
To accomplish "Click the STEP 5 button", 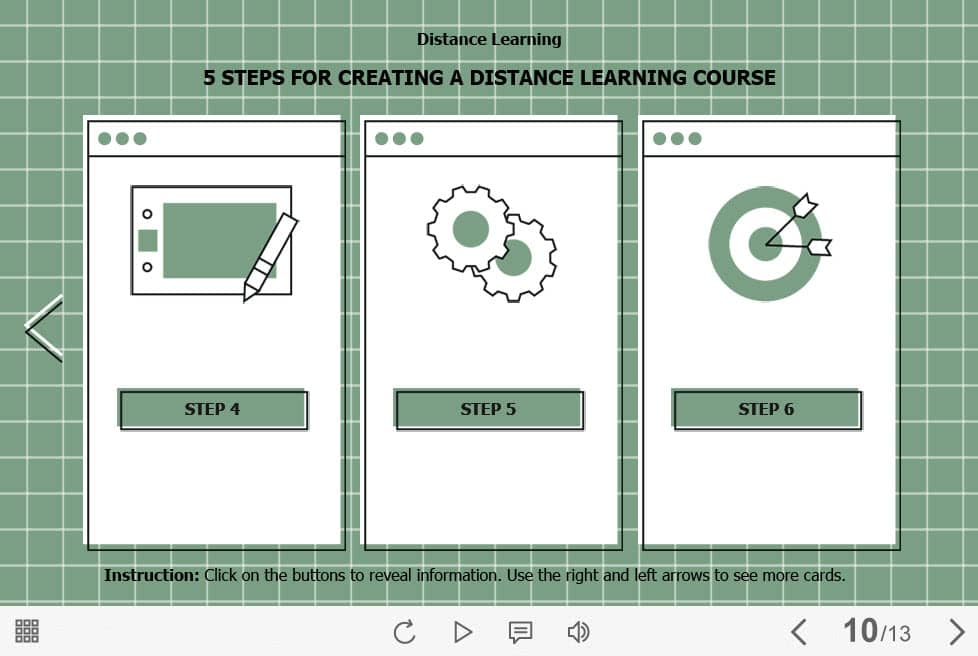I will click(489, 409).
